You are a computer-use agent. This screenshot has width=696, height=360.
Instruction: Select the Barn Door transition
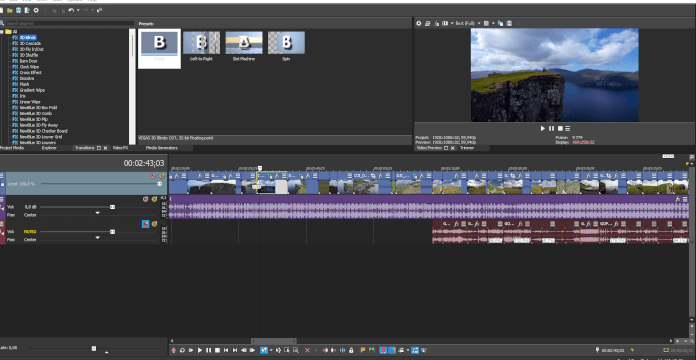(x=28, y=61)
